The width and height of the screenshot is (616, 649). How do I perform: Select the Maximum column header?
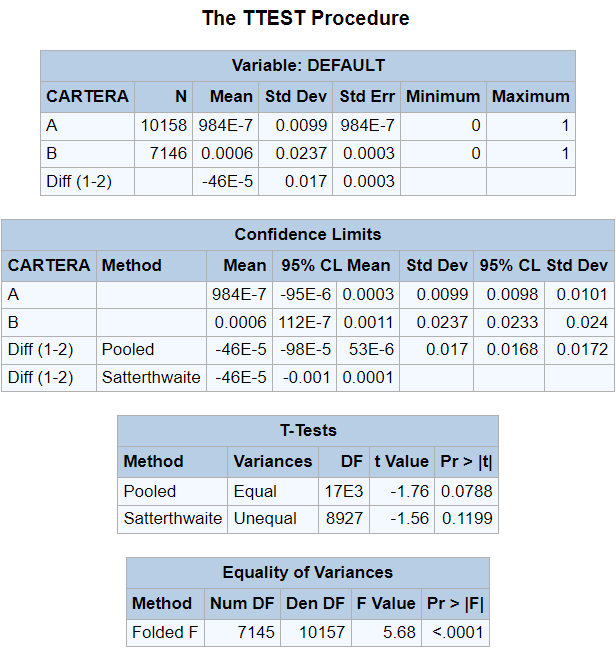pyautogui.click(x=531, y=97)
